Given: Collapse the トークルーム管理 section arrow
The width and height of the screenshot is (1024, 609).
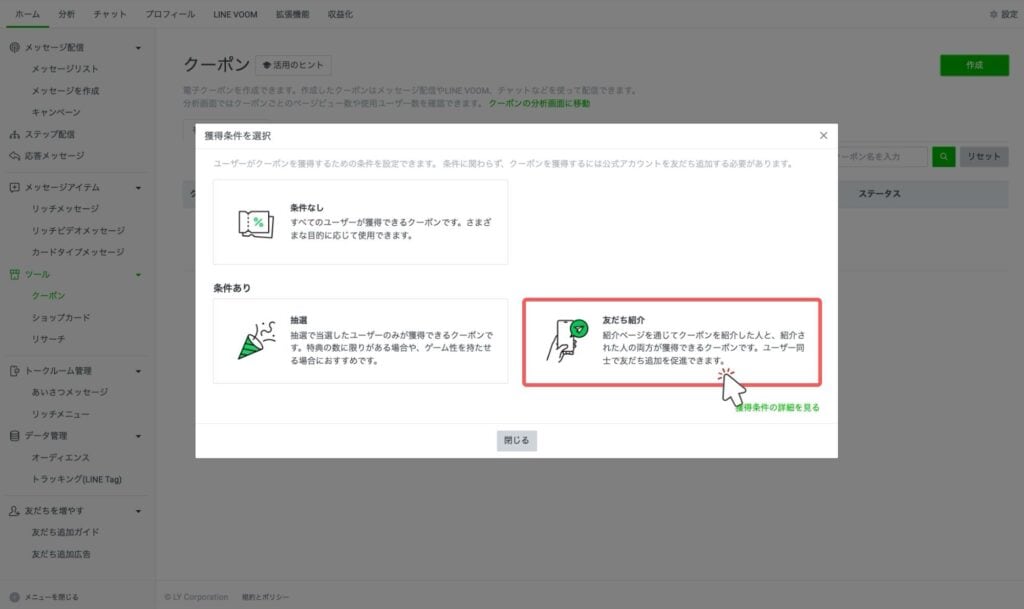Looking at the screenshot, I should click(x=138, y=371).
